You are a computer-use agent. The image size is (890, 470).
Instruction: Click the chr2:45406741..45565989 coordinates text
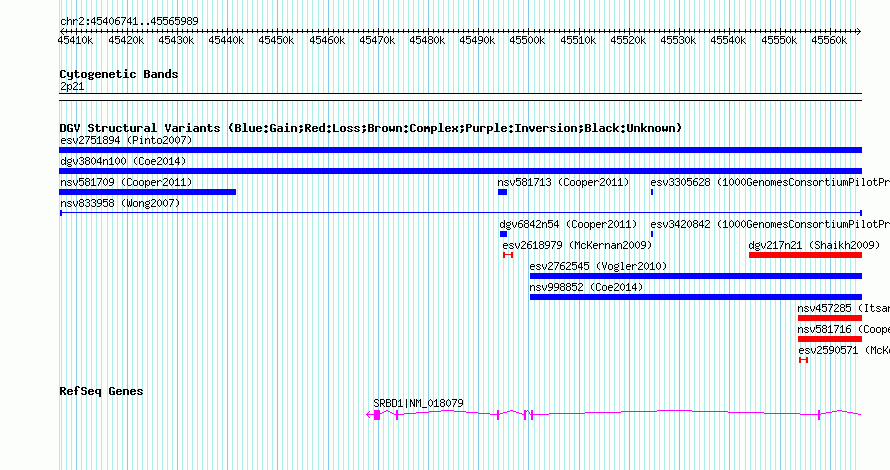129,21
